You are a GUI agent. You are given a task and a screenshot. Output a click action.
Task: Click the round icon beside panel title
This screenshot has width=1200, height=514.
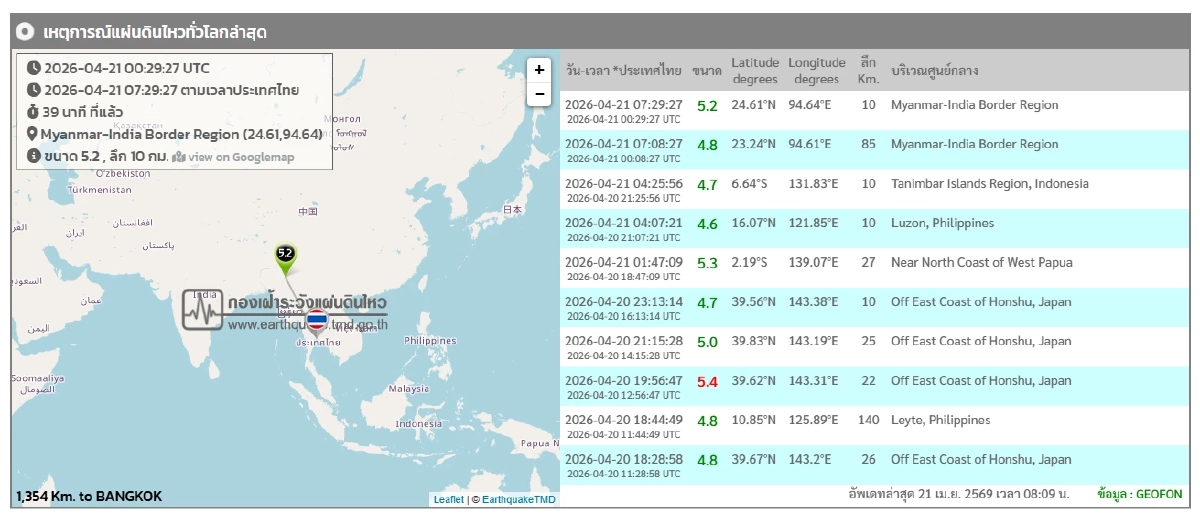pyautogui.click(x=28, y=32)
